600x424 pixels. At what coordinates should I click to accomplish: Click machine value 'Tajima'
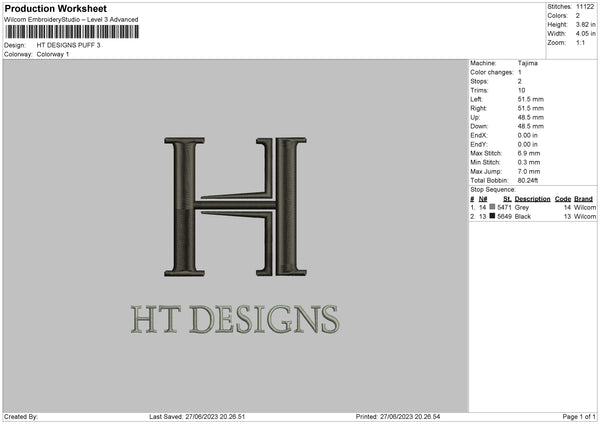[x=528, y=63]
